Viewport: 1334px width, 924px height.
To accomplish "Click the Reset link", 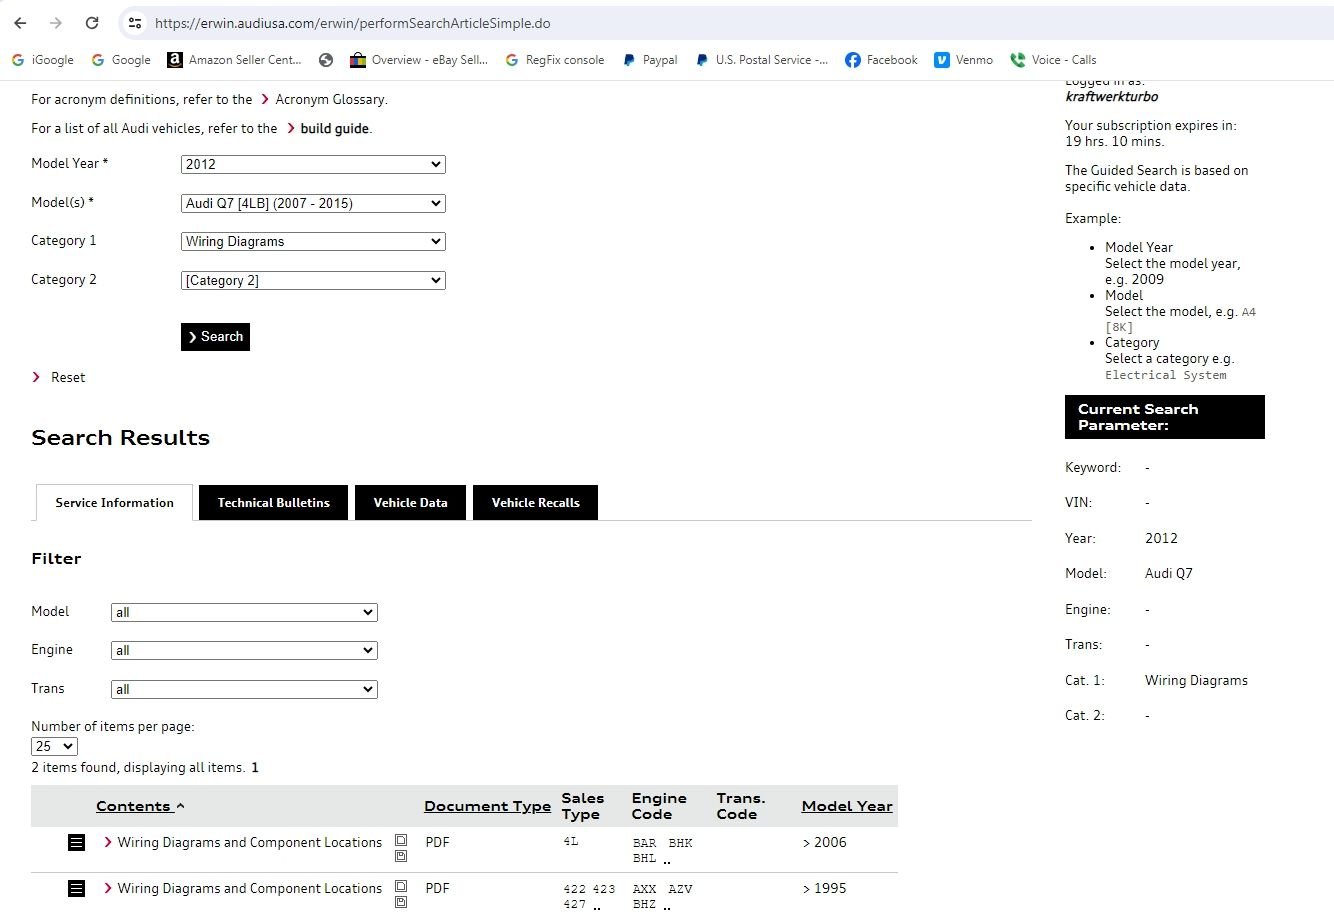I will tap(68, 378).
